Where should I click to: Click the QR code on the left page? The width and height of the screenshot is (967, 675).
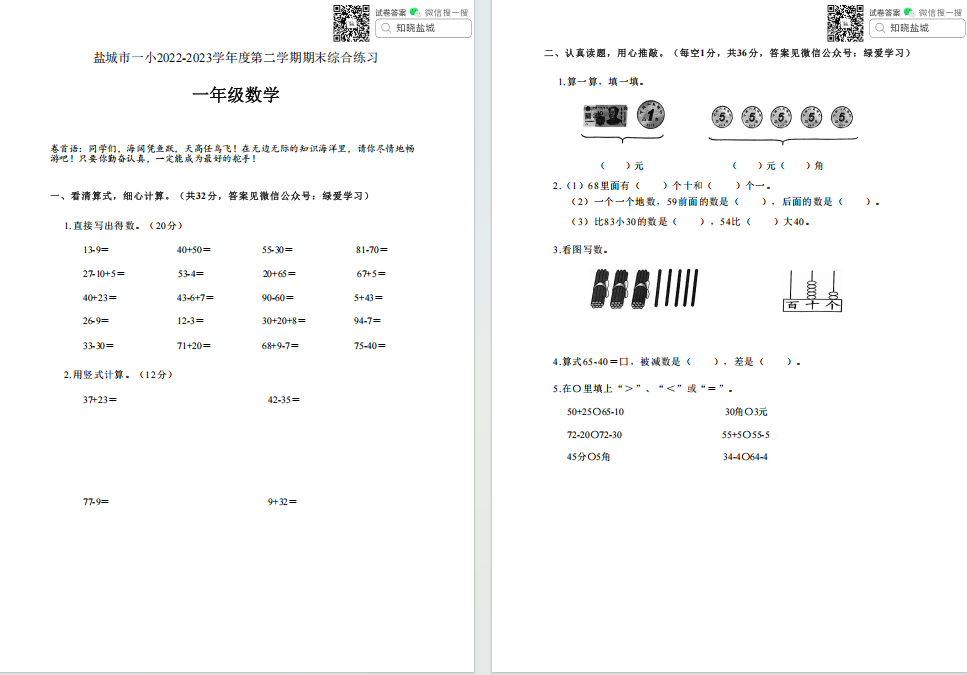point(352,23)
